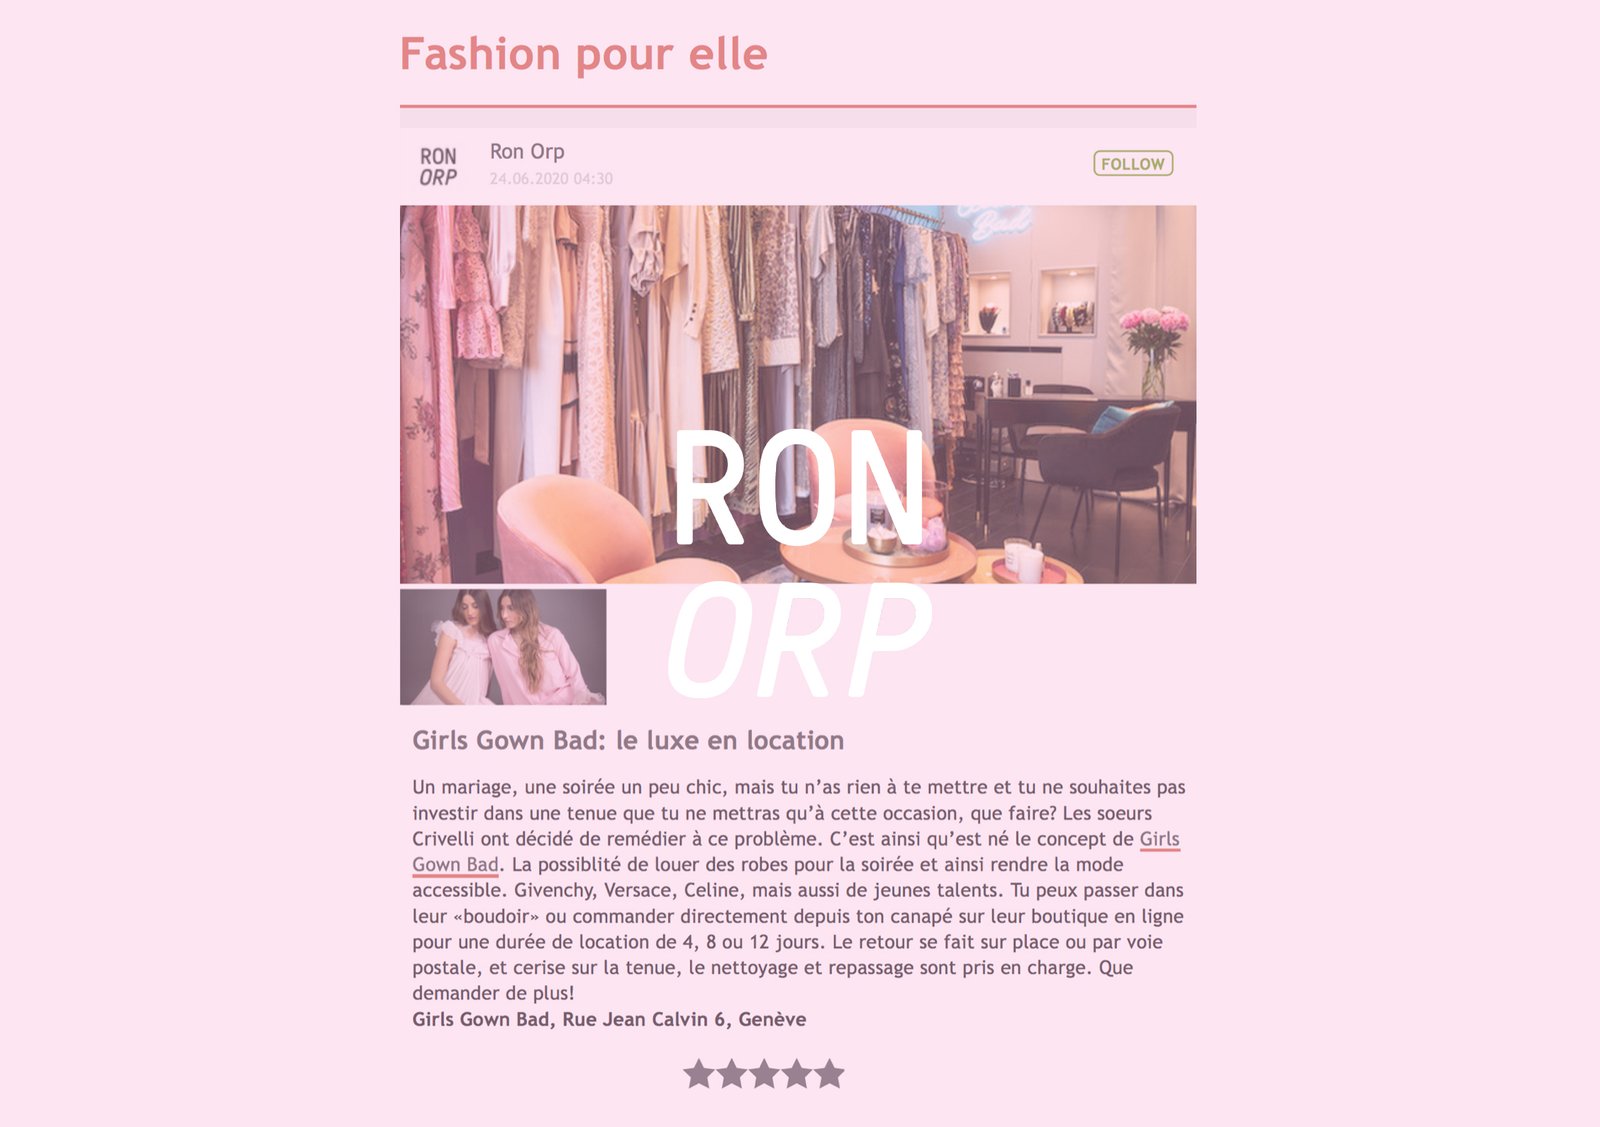Screen dimensions: 1600x1127
Task: Follow Ron Orp with the FOLLOW button
Action: click(x=1133, y=163)
